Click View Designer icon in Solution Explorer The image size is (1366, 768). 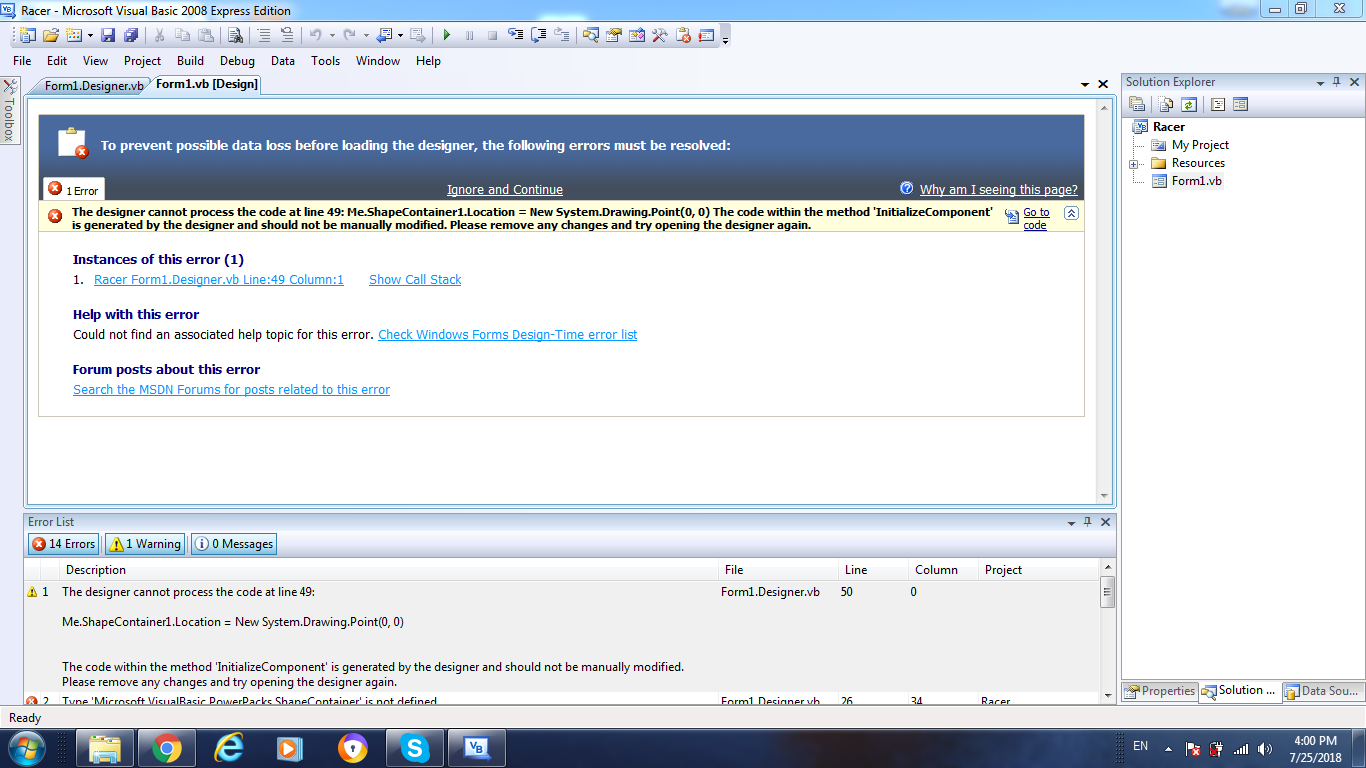click(1241, 104)
